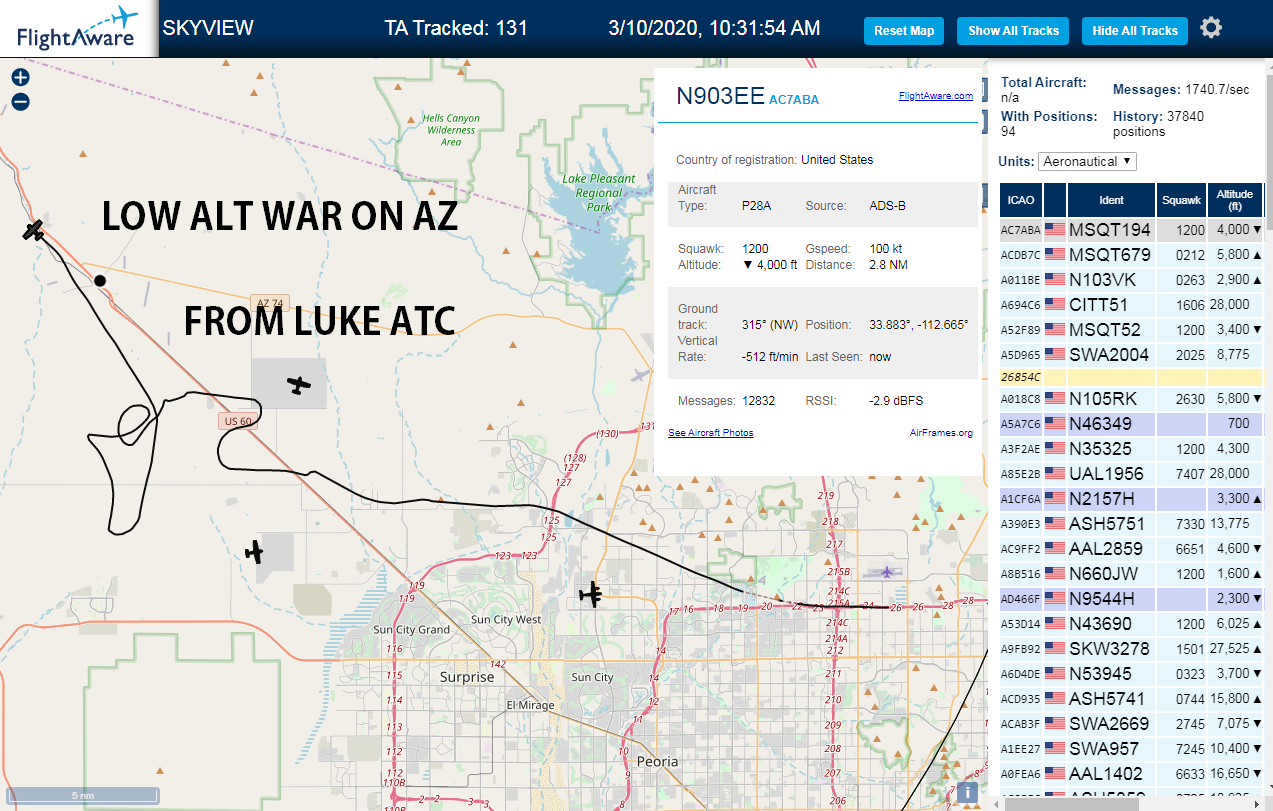The image size is (1273, 811).
Task: Select the N105RK aircraft row
Action: pos(1131,399)
